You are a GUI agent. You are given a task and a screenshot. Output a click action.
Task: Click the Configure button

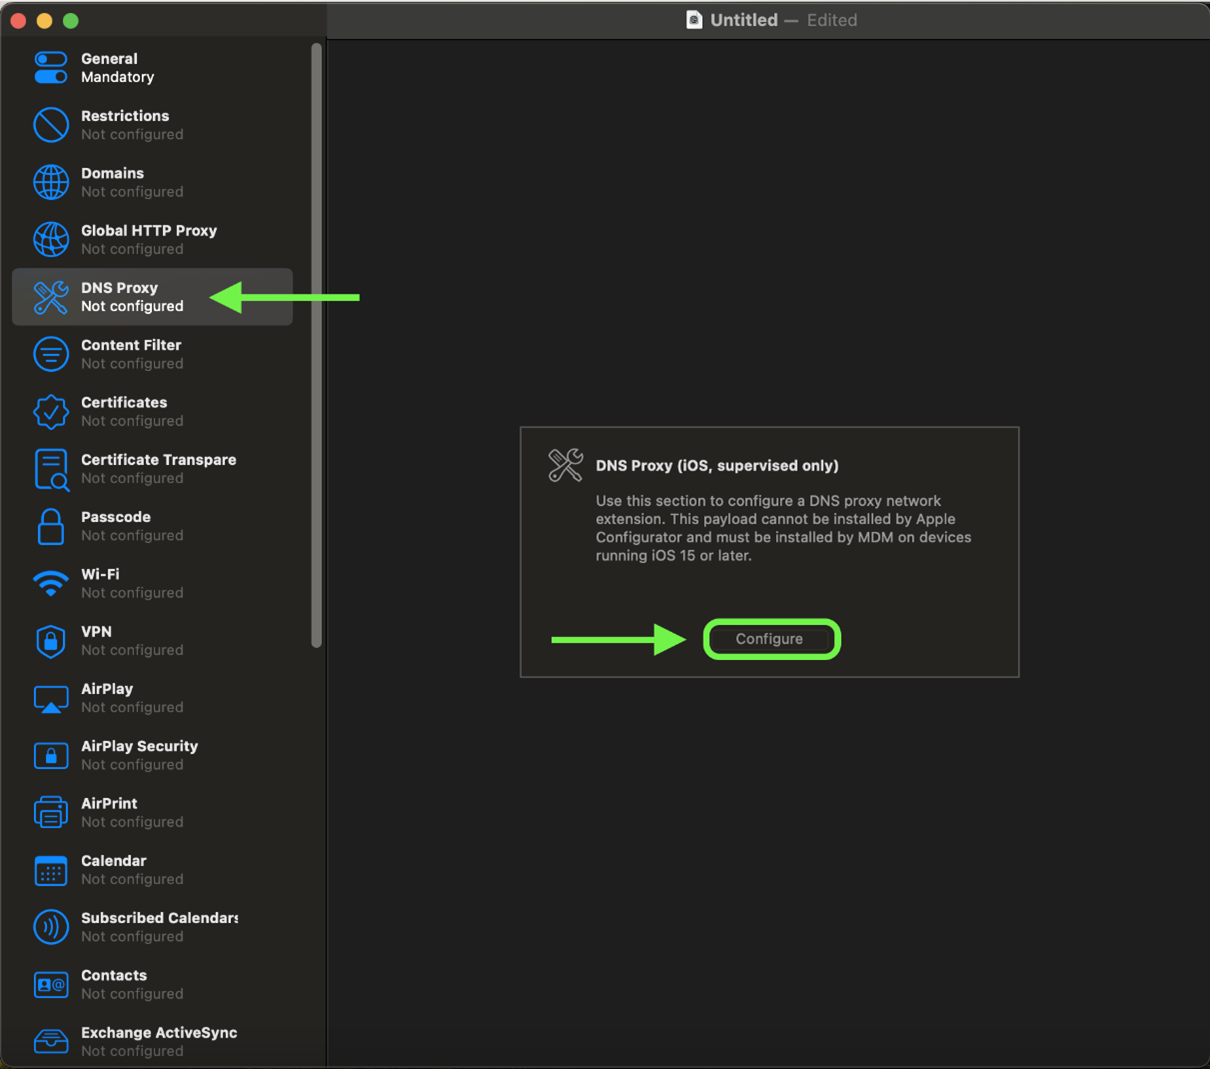tap(770, 639)
